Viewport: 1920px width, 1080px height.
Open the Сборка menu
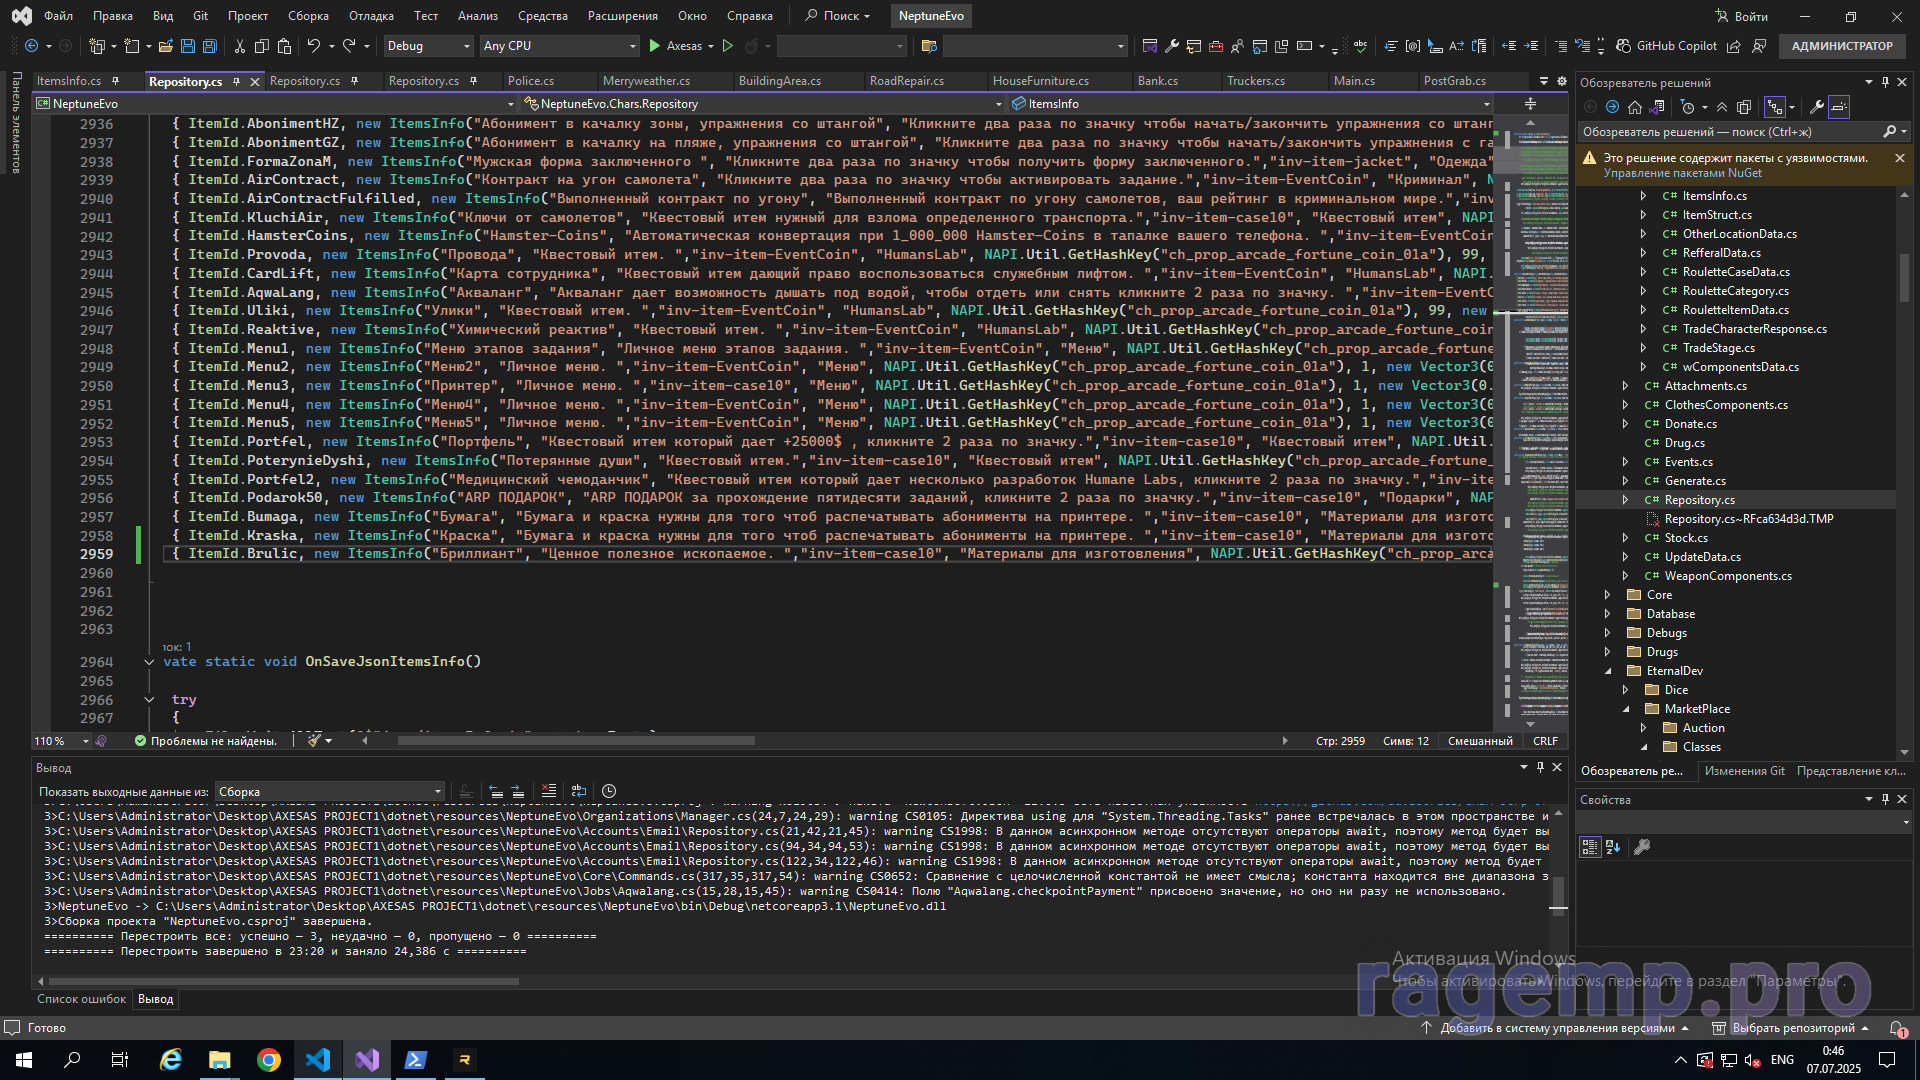(x=308, y=16)
